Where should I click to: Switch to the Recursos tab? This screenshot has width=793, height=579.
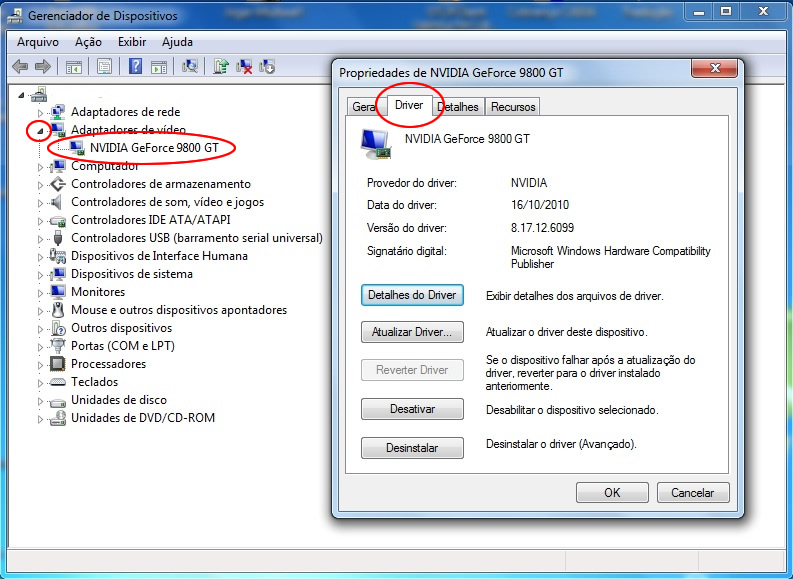pos(513,107)
